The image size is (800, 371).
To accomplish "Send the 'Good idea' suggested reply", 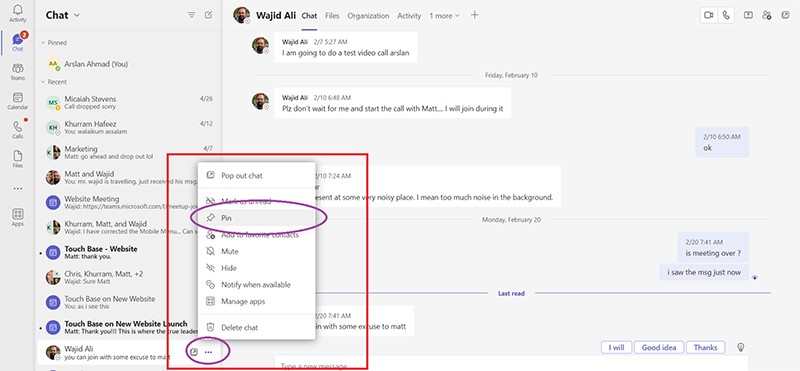I will (x=659, y=348).
